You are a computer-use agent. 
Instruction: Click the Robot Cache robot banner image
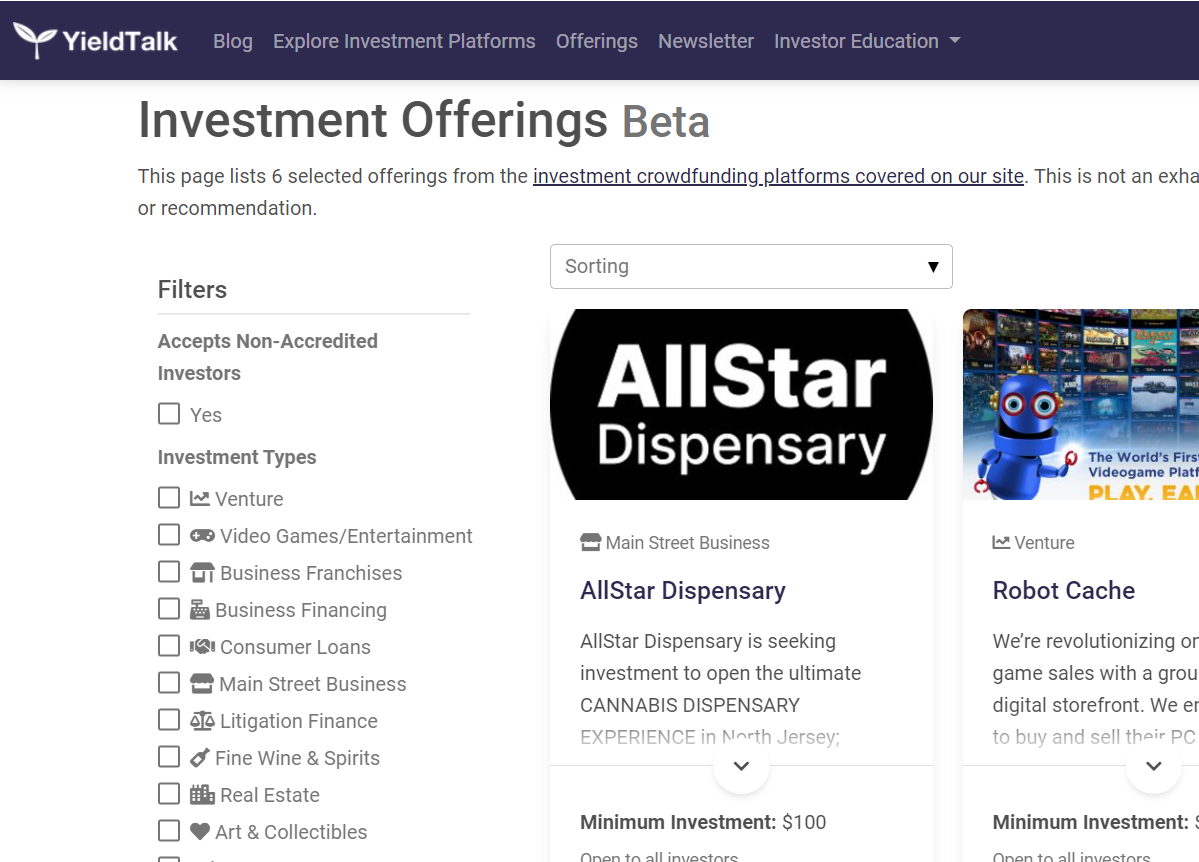pyautogui.click(x=1080, y=405)
